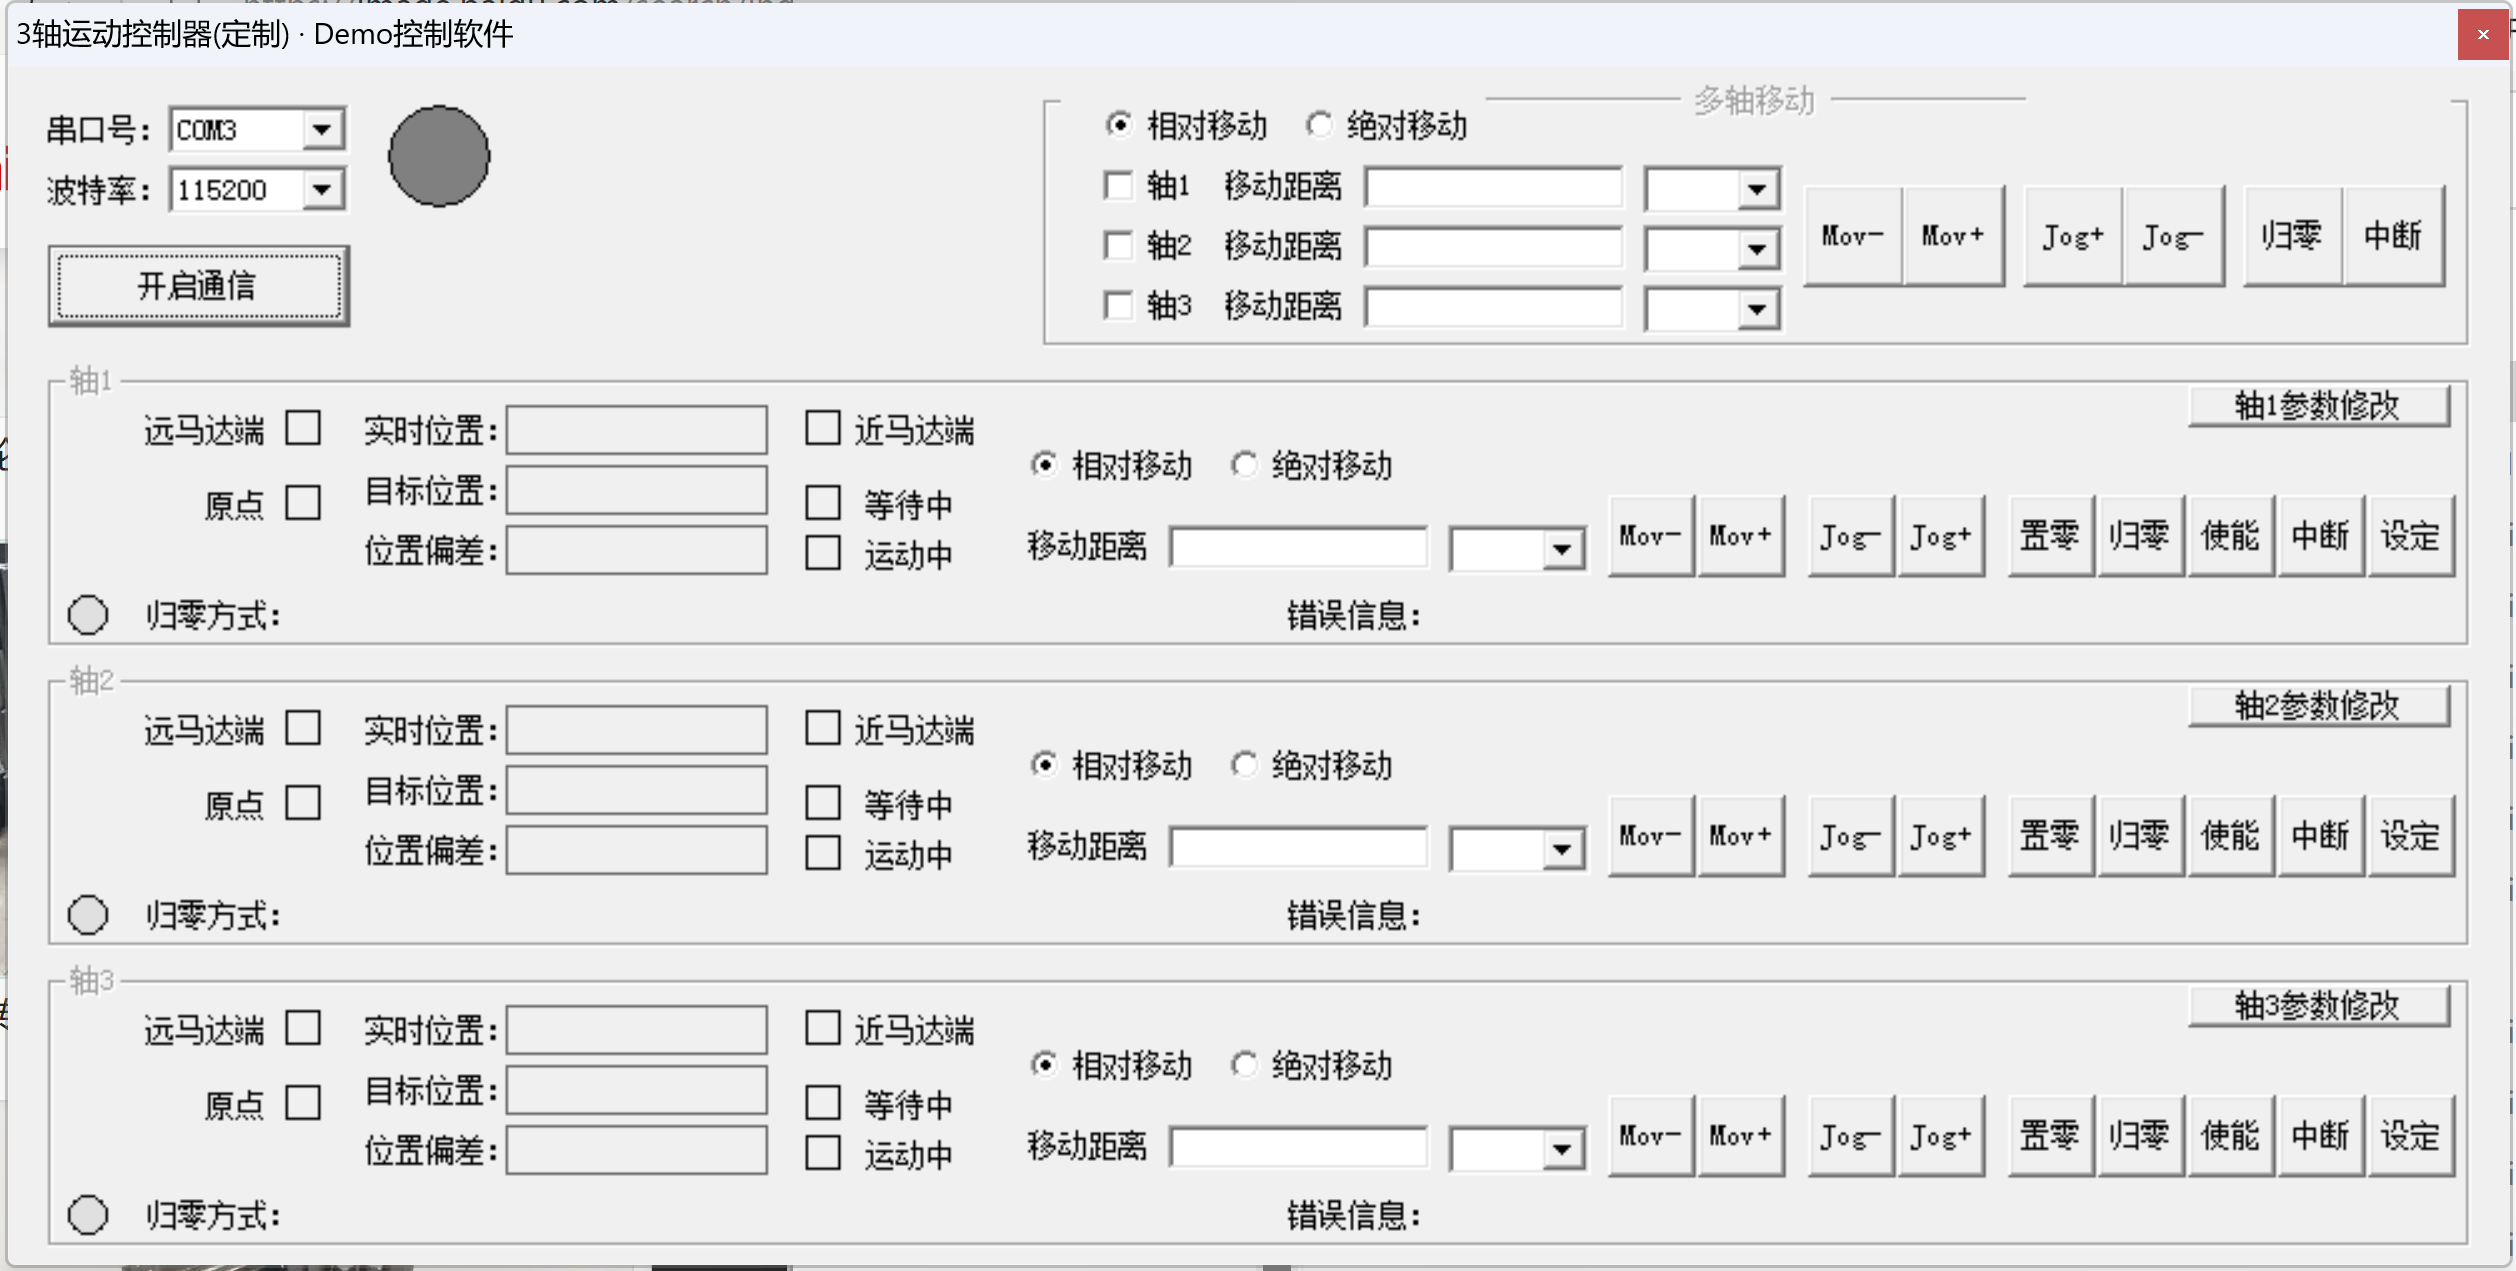This screenshot has width=2516, height=1271.
Task: Click 轴3 移动距离 field in 多轴移动
Action: point(1494,307)
